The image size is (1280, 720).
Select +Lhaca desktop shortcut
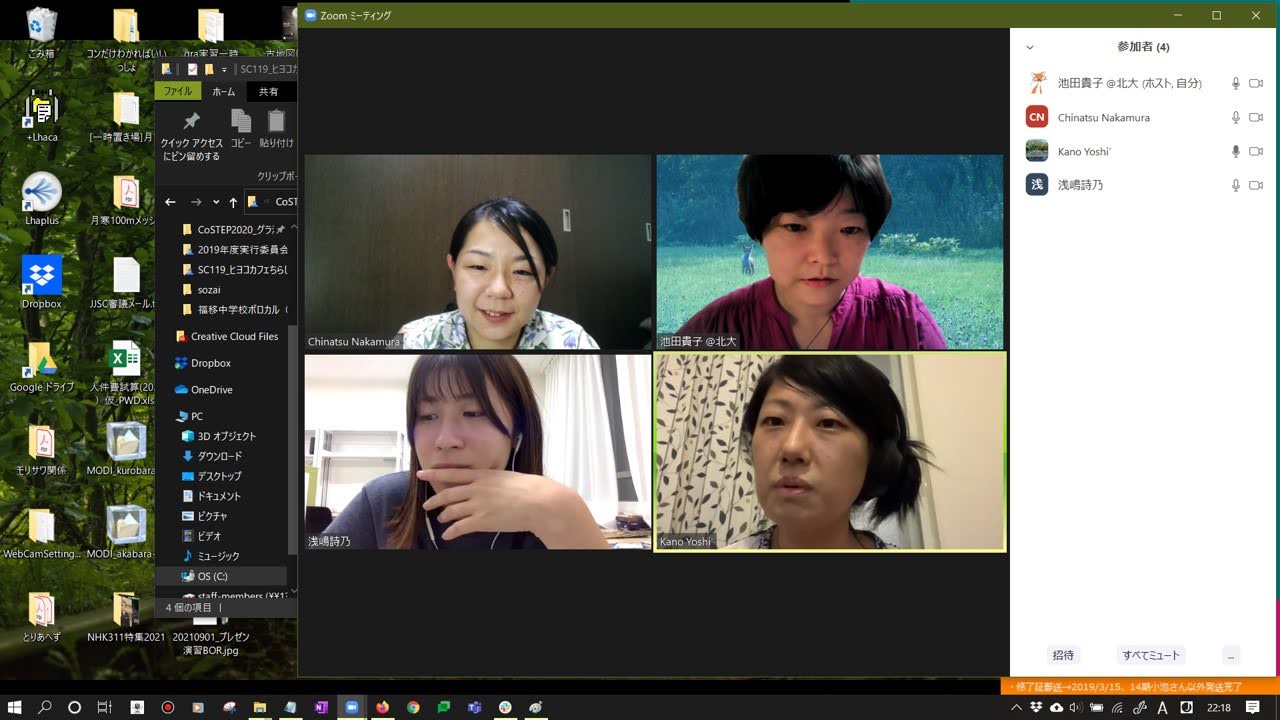point(41,116)
